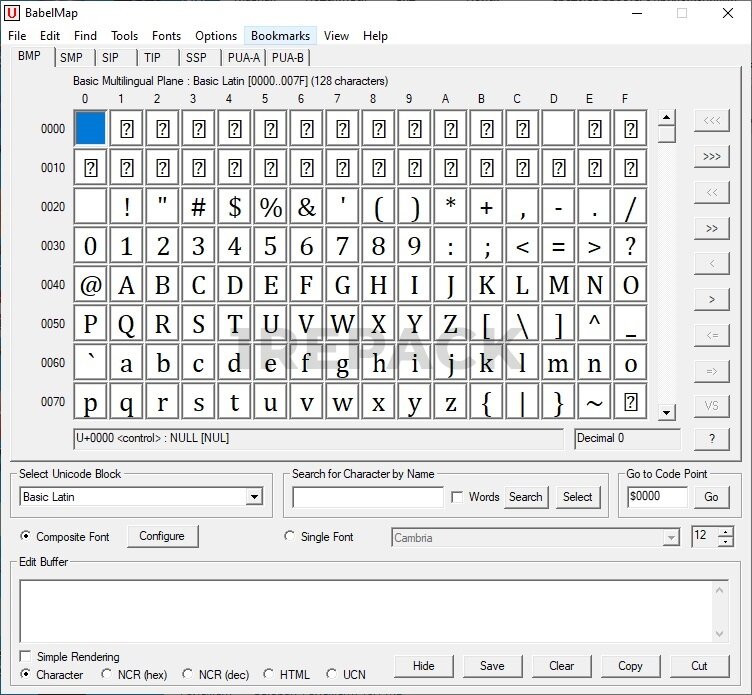
Task: Expand the Select Unicode Block dropdown
Action: point(254,497)
